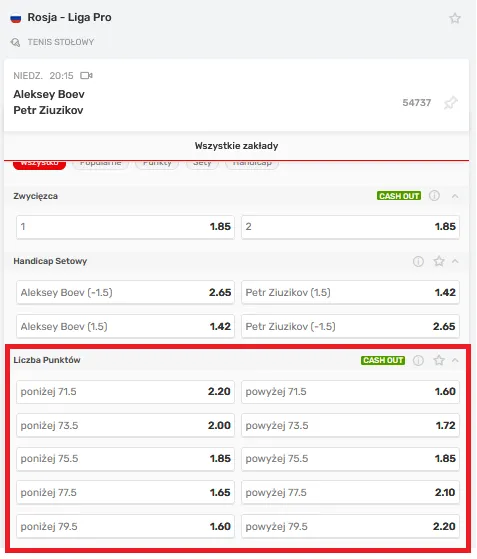The width and height of the screenshot is (477, 559).
Task: Collapse the Handicap Setowy section
Action: 455,261
